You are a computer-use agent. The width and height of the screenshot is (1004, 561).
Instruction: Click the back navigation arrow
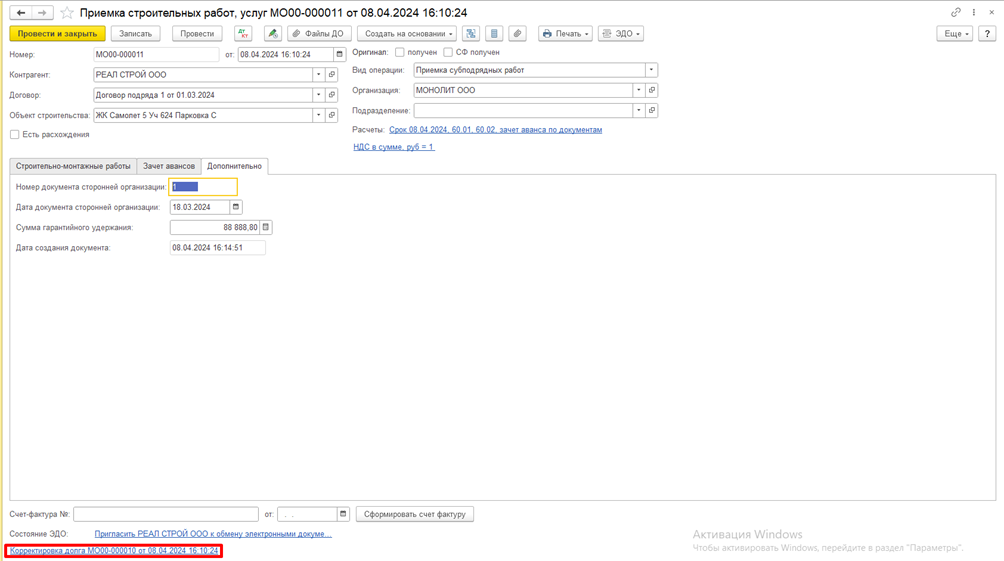(x=20, y=13)
